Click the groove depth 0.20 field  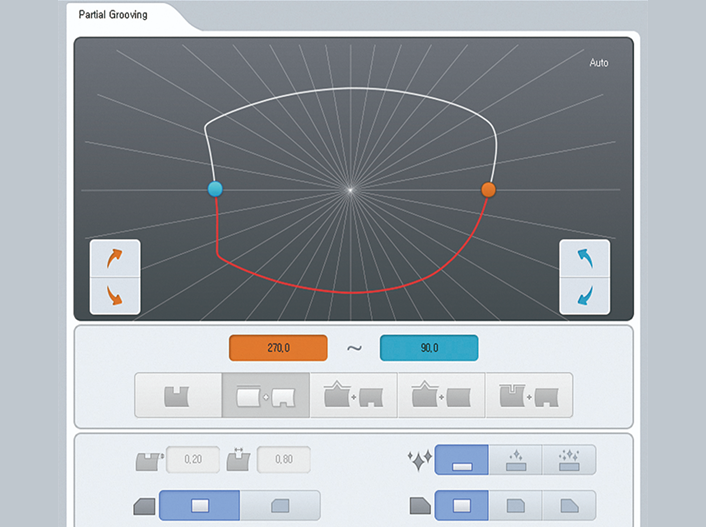[x=193, y=459]
